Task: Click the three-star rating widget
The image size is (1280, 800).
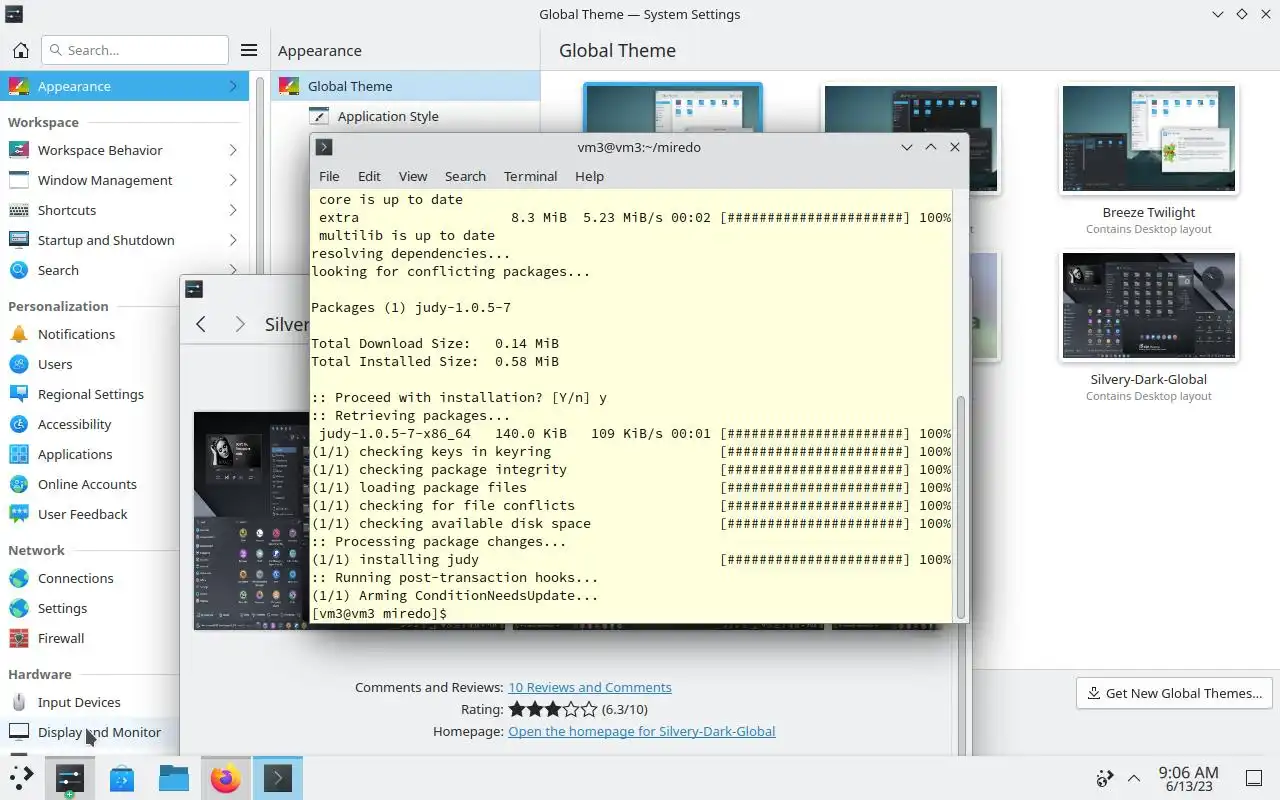Action: [x=553, y=709]
